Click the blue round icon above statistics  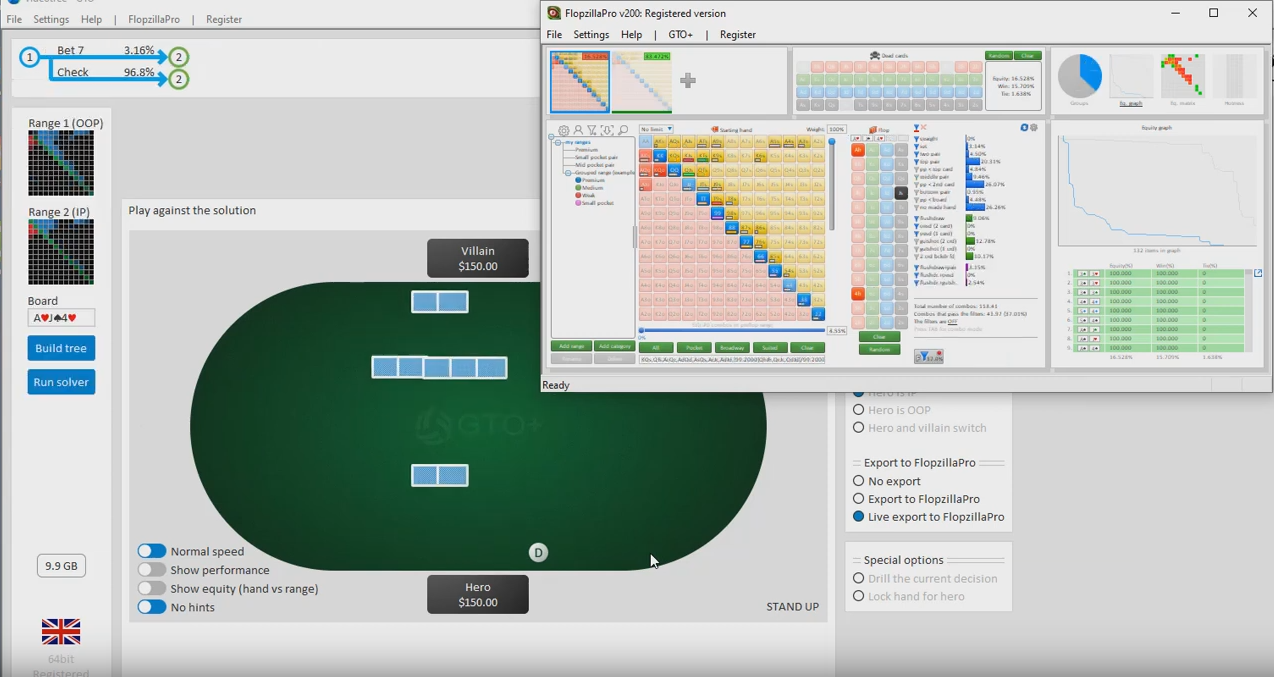1024,128
